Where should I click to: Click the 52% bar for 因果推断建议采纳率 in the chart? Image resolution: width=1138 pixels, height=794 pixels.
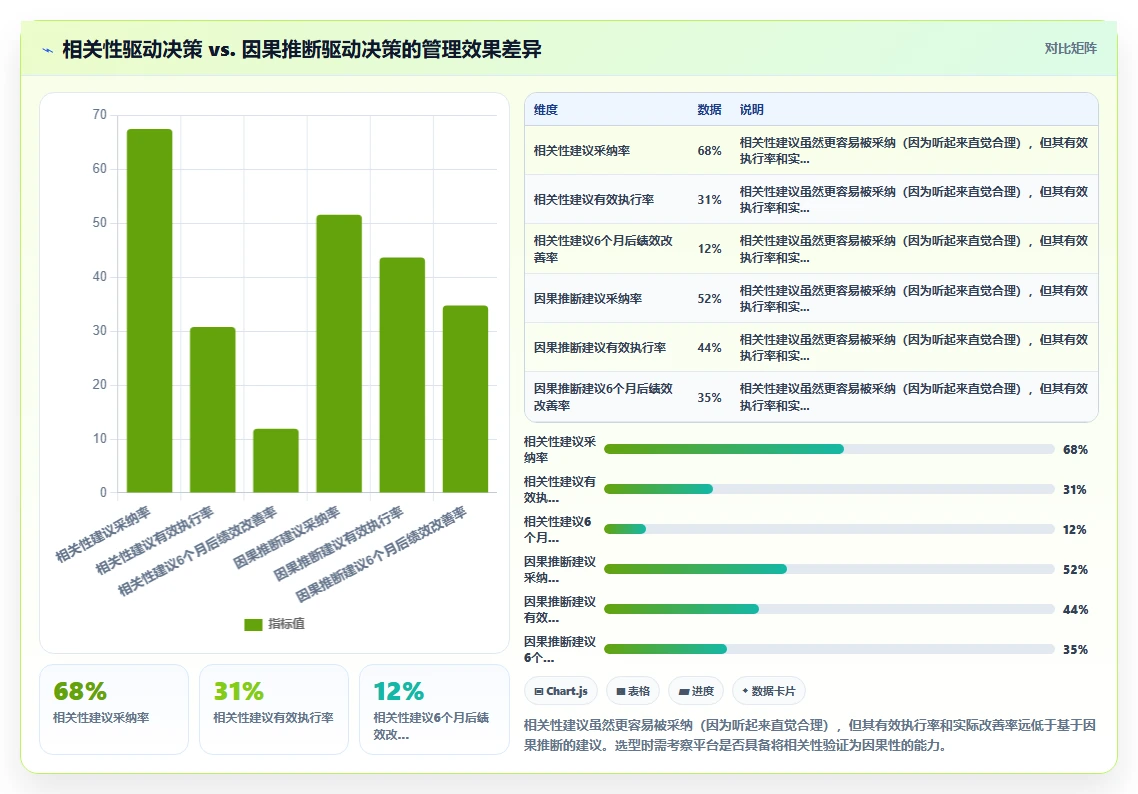339,353
